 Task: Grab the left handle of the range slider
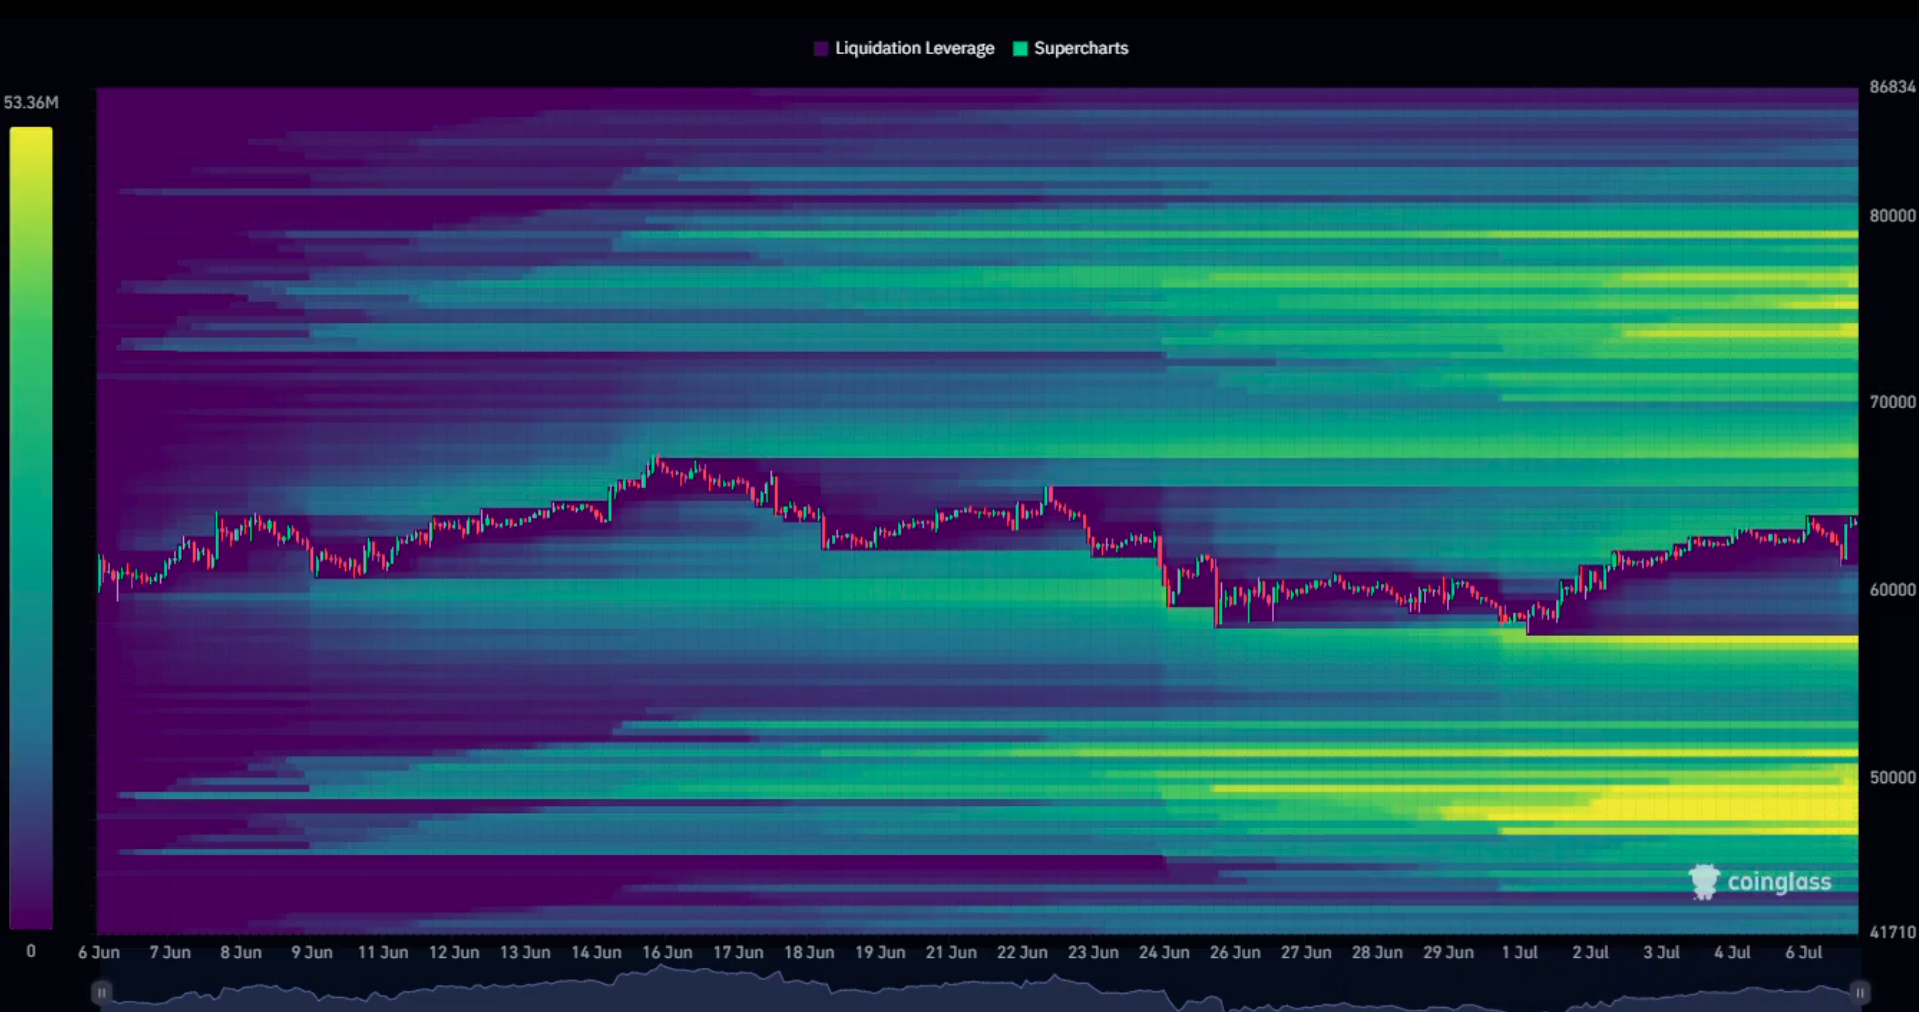coord(101,993)
